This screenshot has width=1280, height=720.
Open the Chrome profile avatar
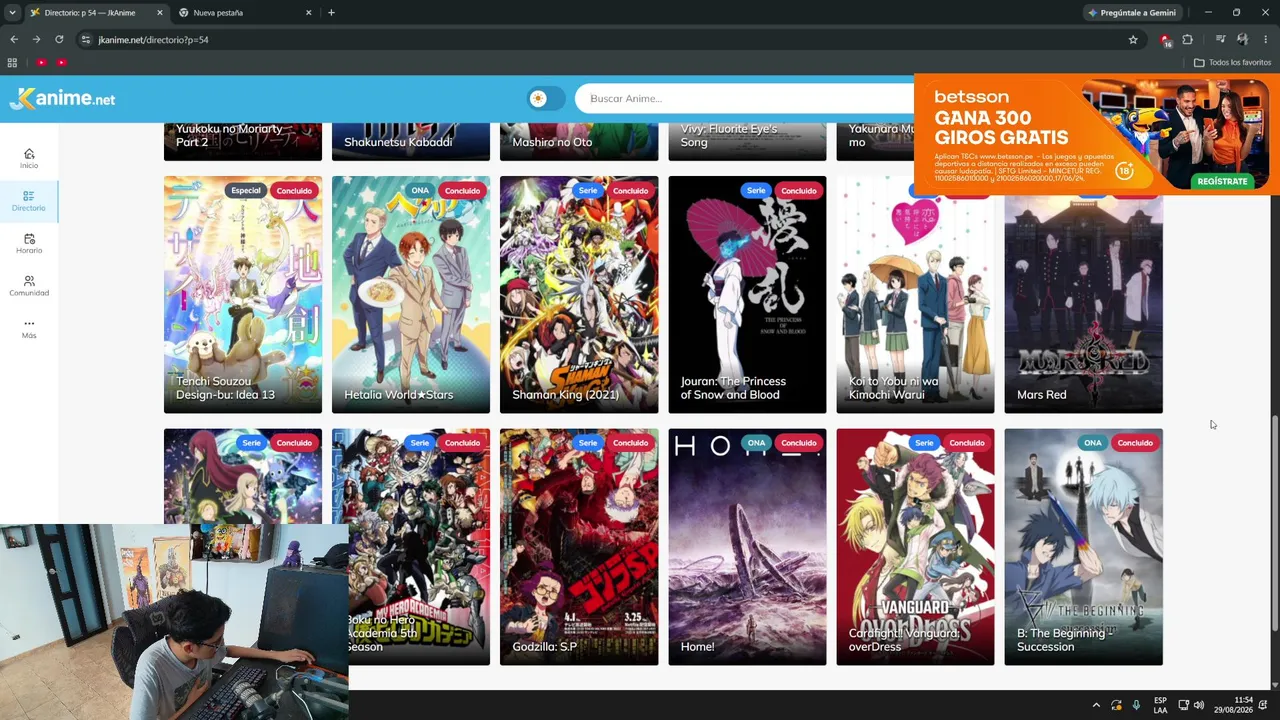(1242, 40)
